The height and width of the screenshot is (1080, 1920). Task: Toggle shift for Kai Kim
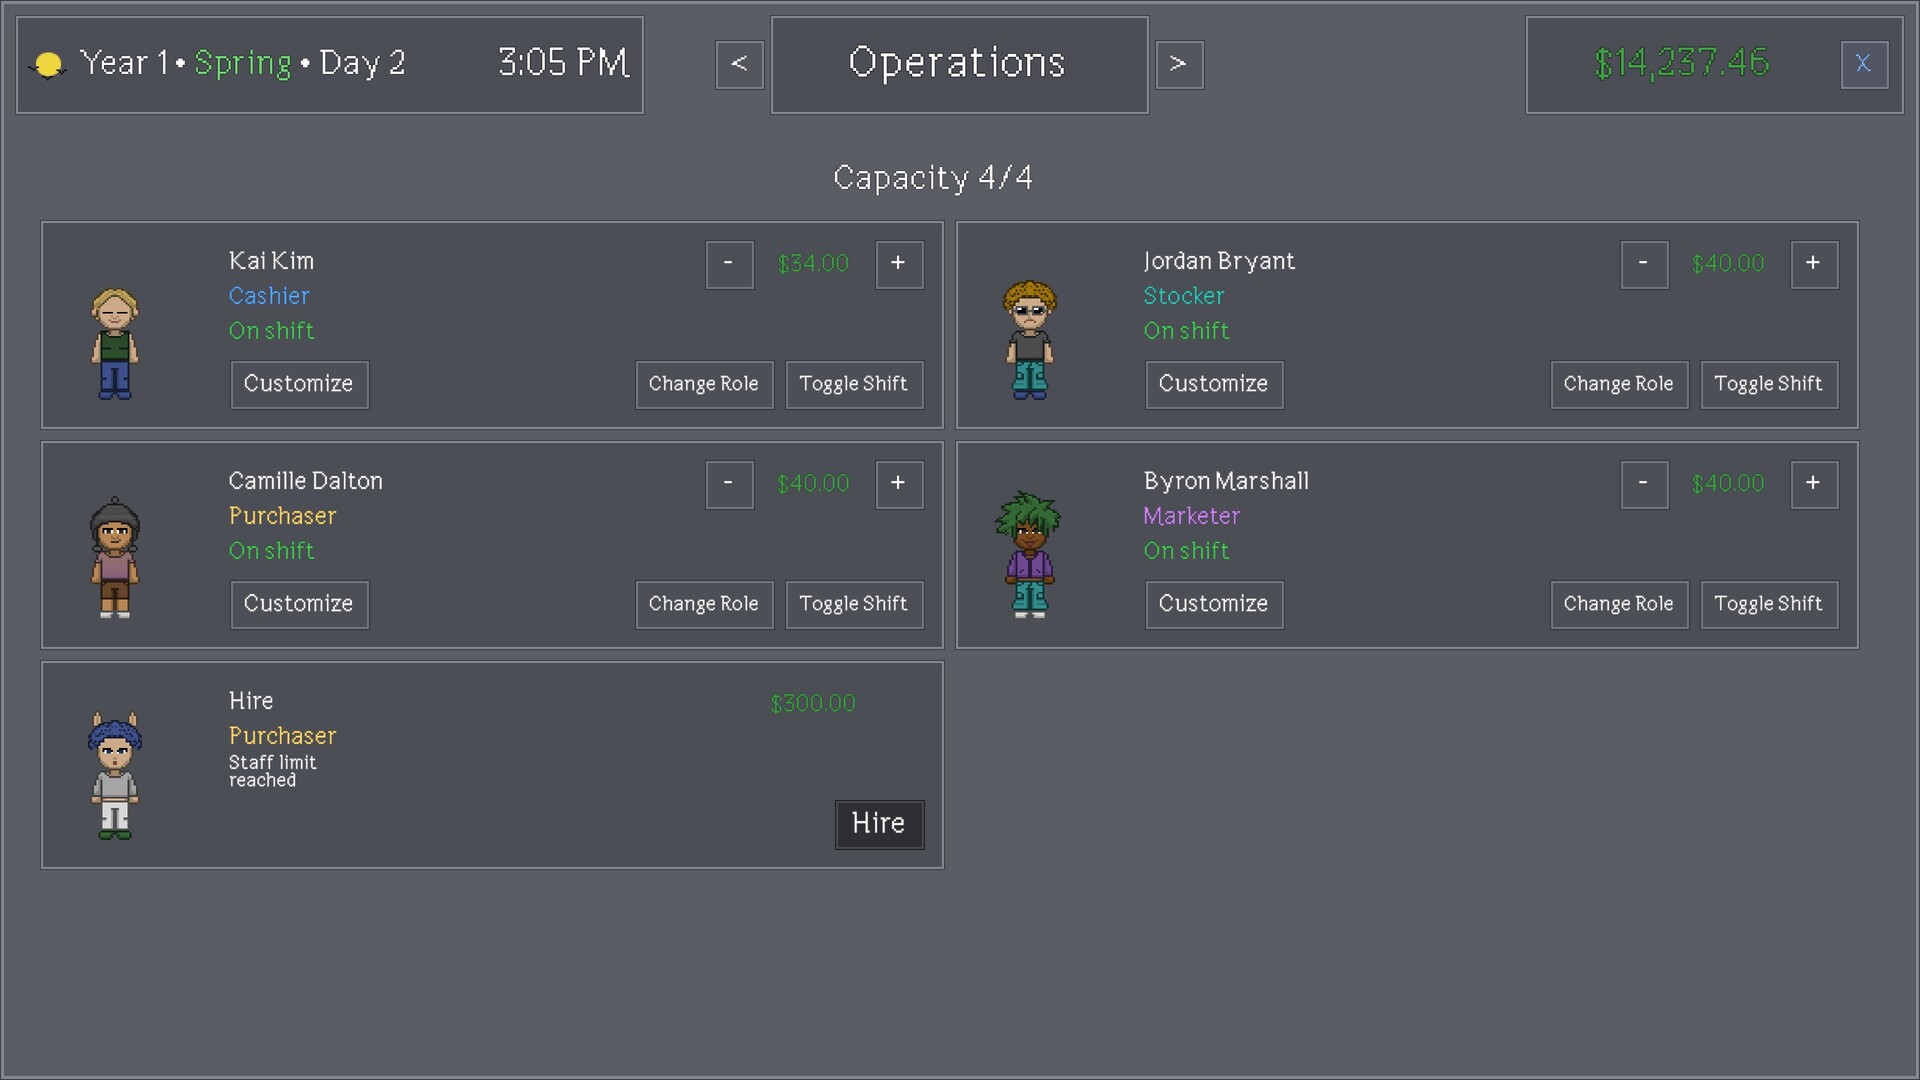(854, 384)
